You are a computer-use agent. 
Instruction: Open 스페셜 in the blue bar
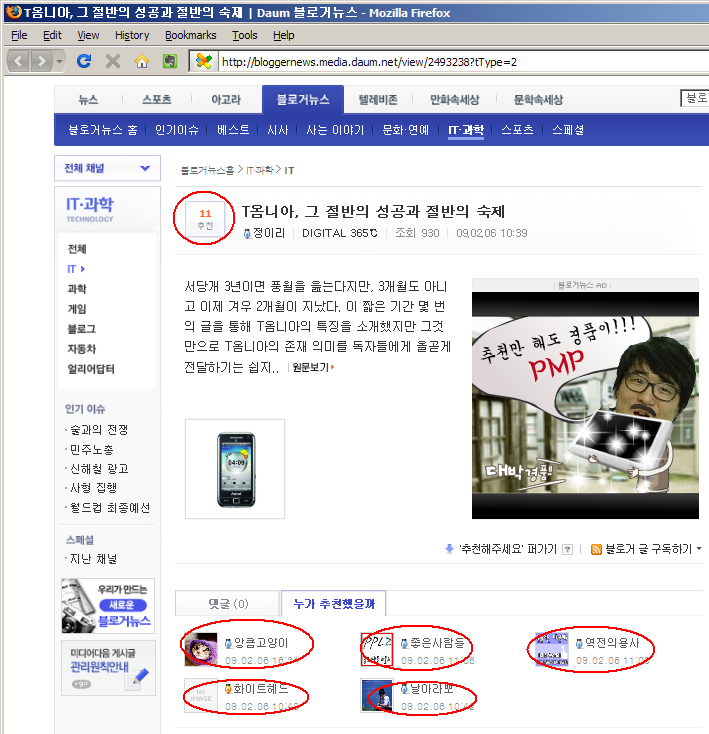[568, 130]
